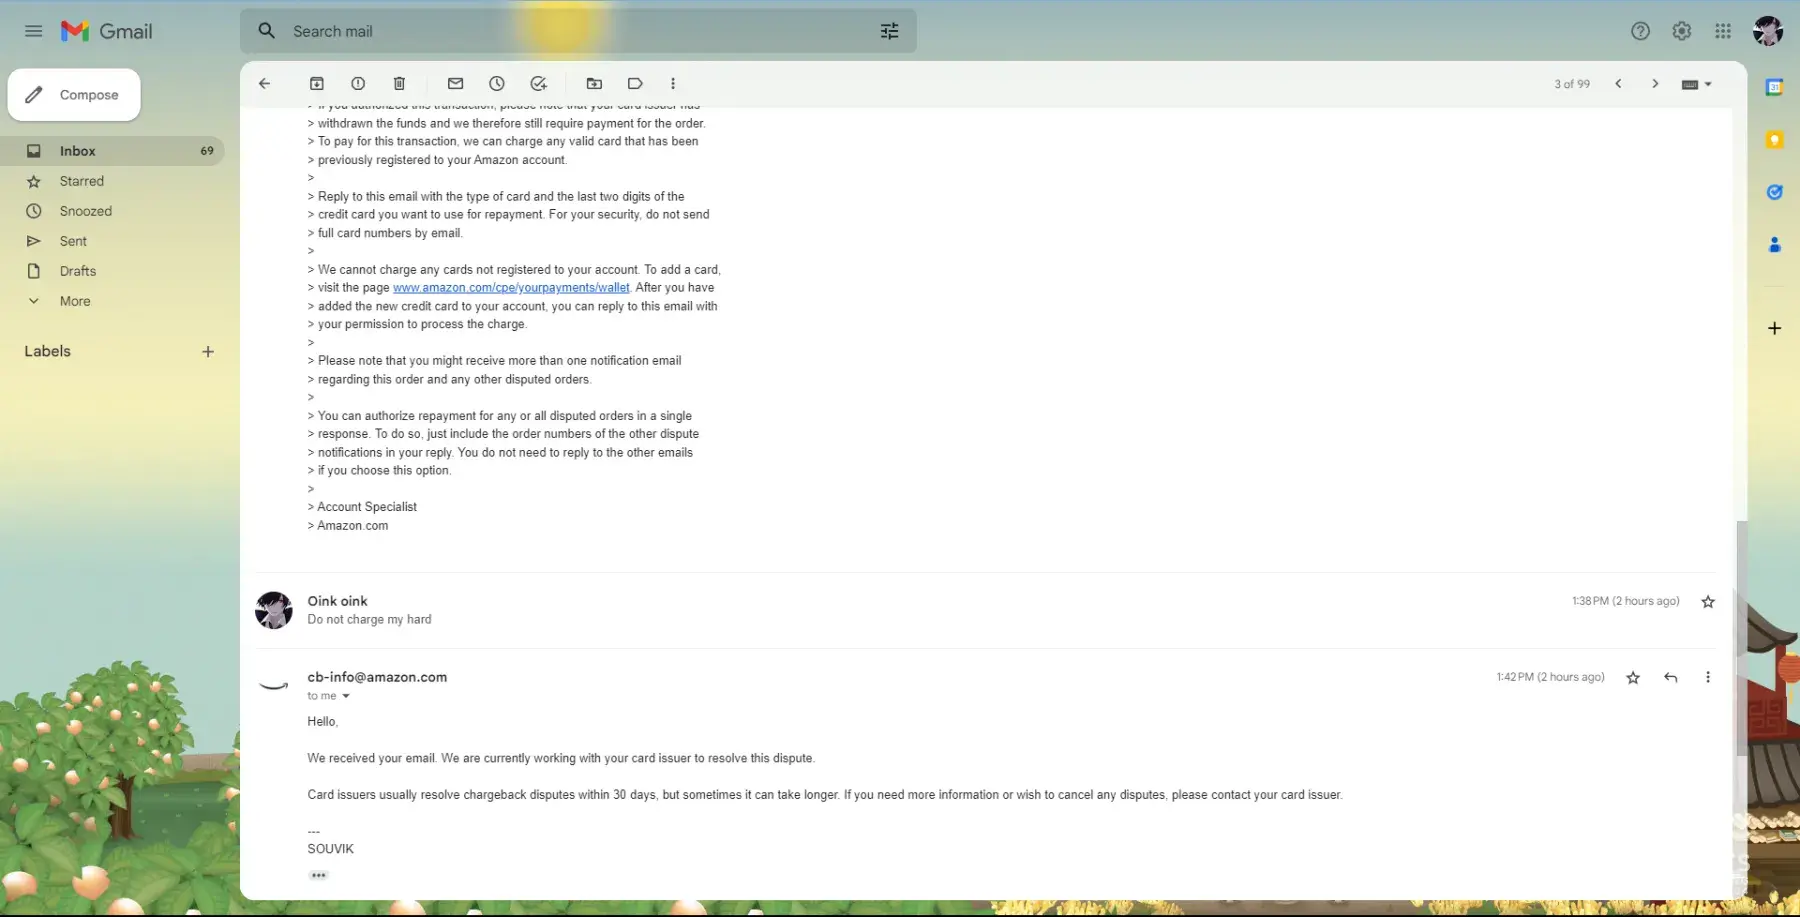The width and height of the screenshot is (1800, 917).
Task: Toggle main menu hamburger sidebar
Action: pyautogui.click(x=33, y=31)
